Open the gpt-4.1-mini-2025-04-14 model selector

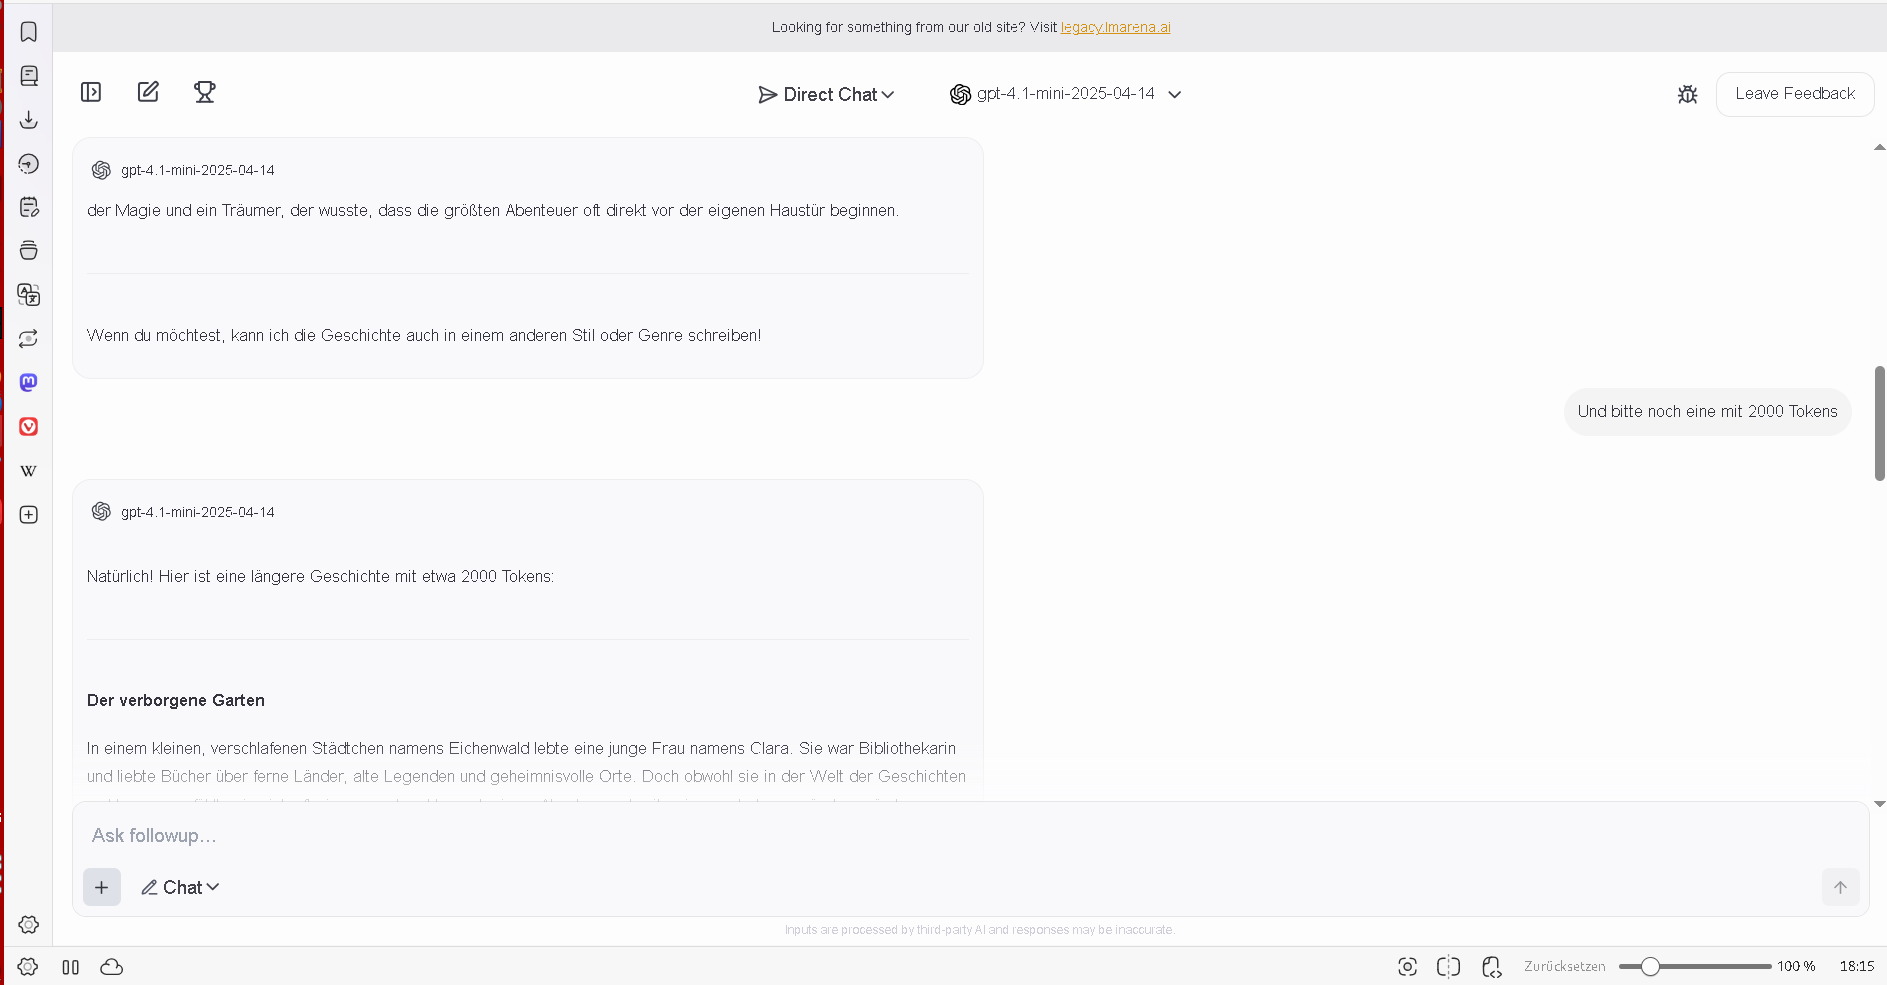(1066, 94)
